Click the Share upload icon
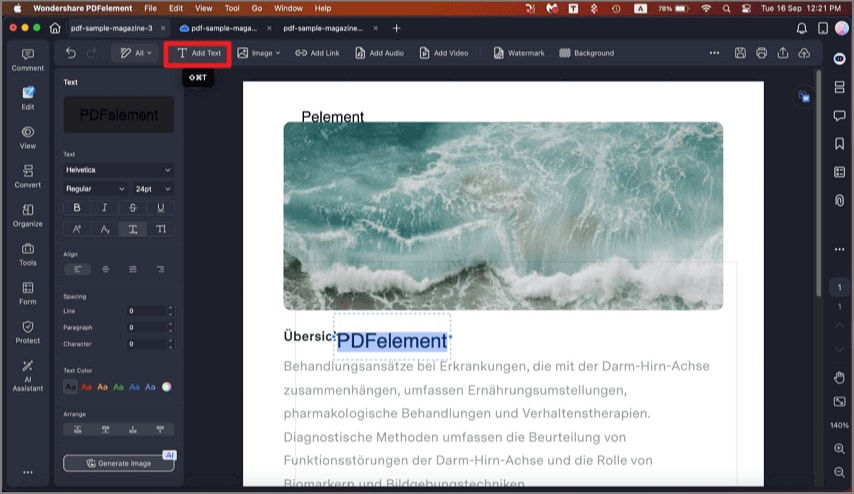Viewport: 854px width, 494px height. pyautogui.click(x=783, y=53)
